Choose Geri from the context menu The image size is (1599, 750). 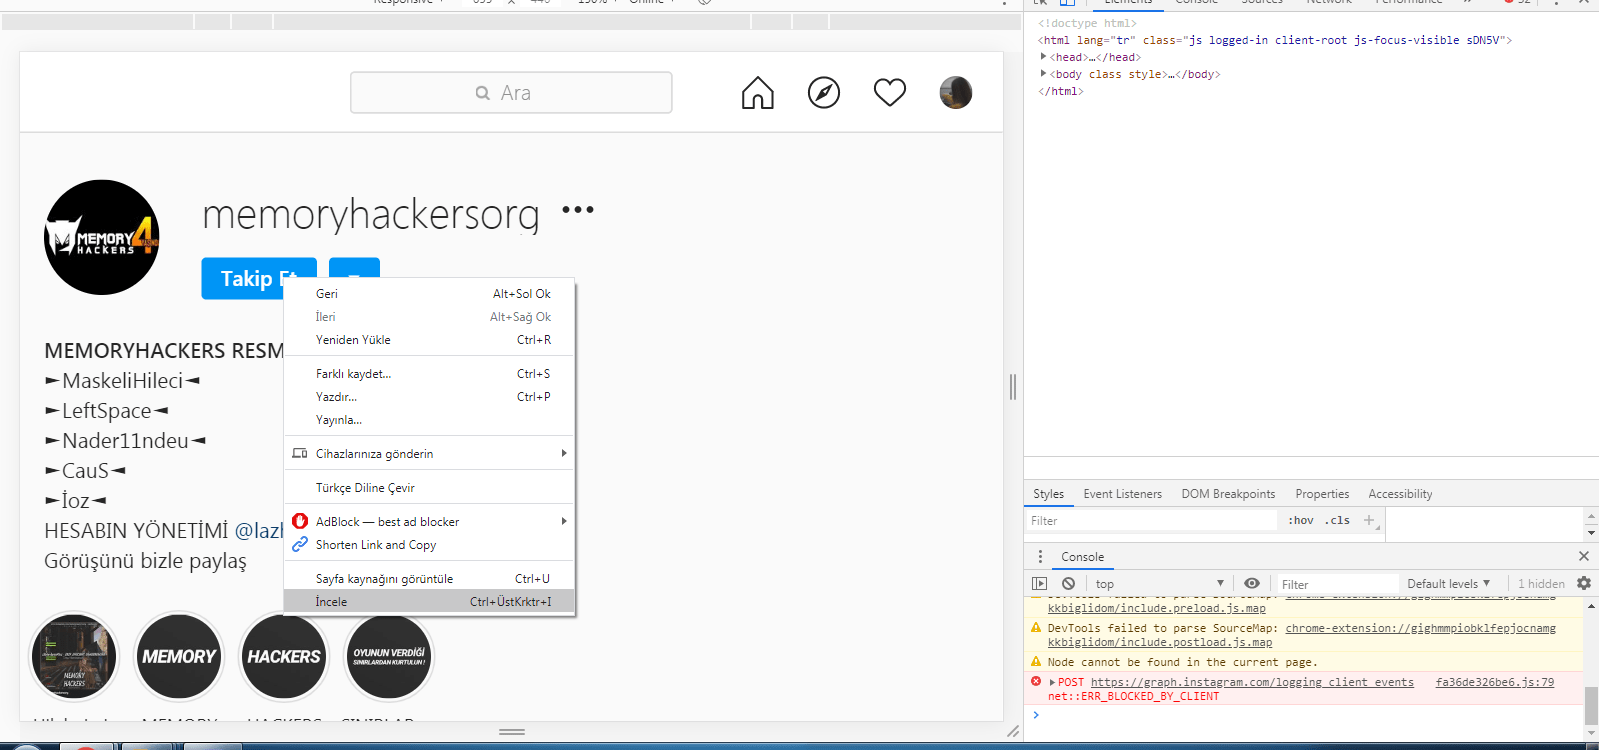pos(430,294)
